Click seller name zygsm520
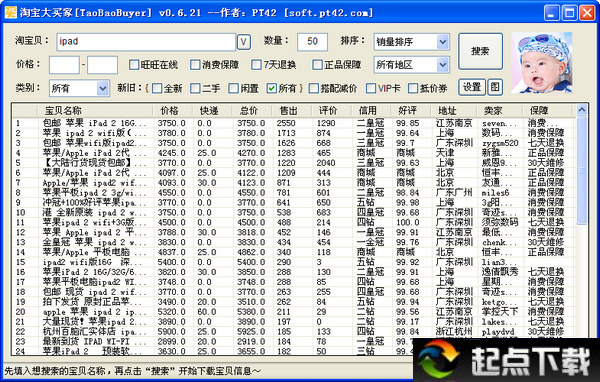 (500, 143)
